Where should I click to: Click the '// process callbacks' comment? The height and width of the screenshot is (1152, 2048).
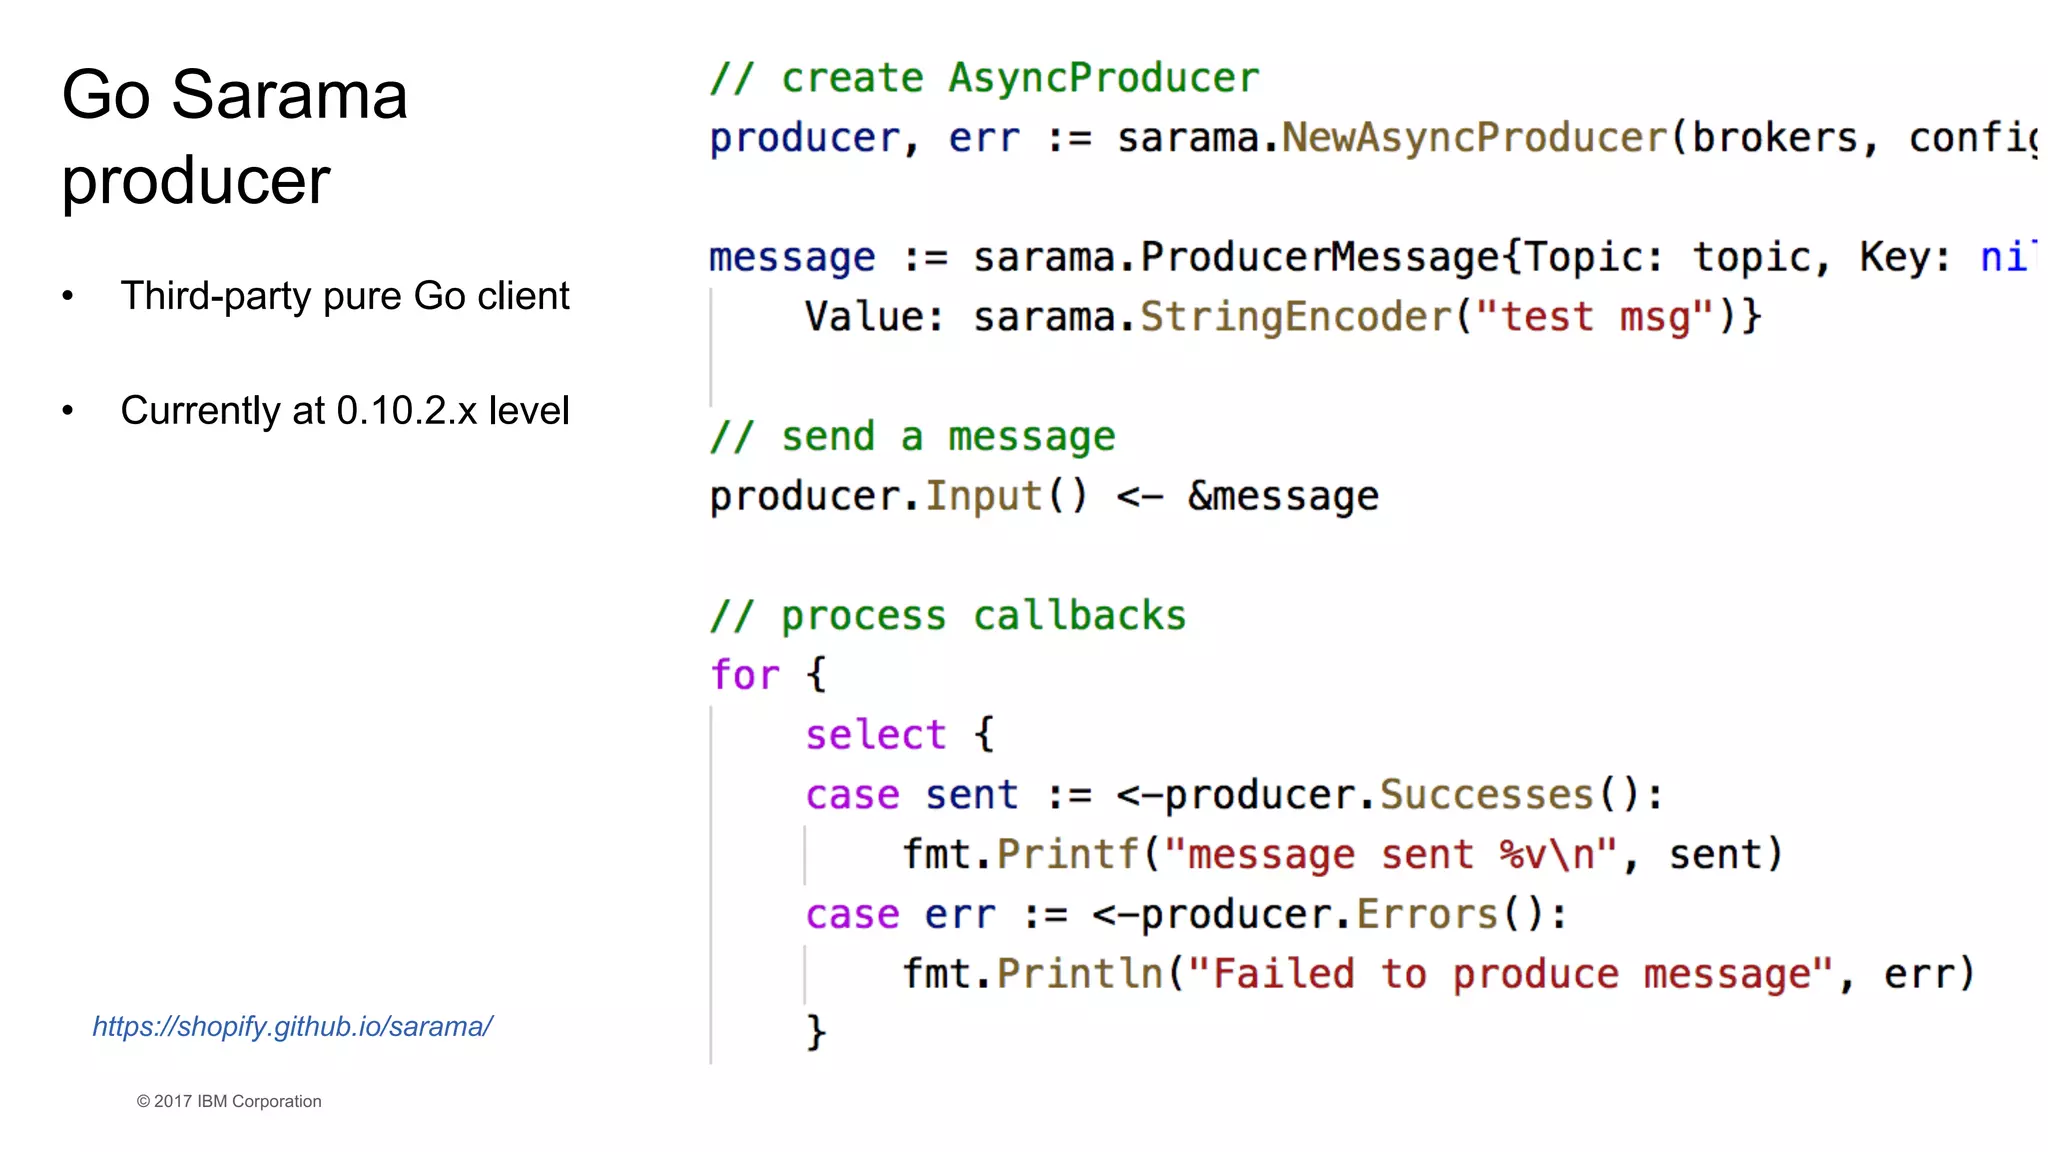(948, 616)
